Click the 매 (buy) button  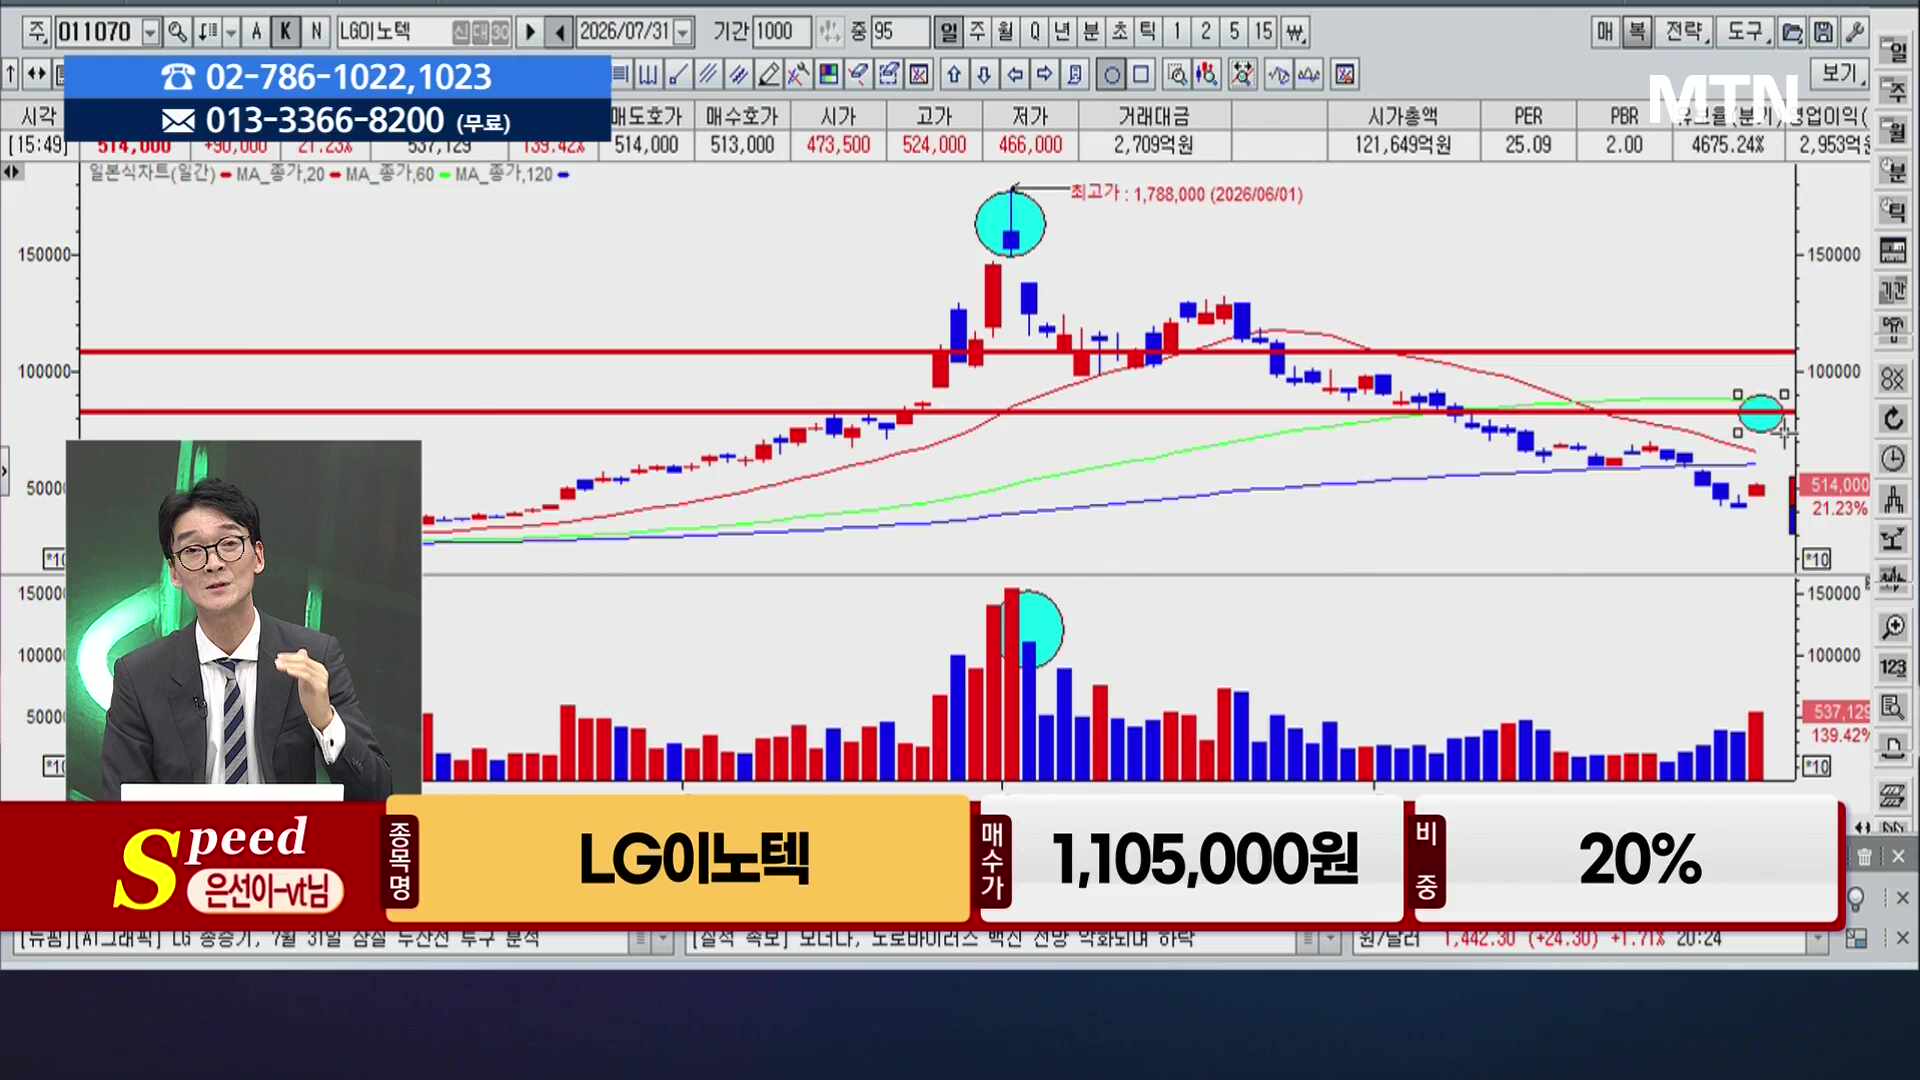(x=1605, y=32)
